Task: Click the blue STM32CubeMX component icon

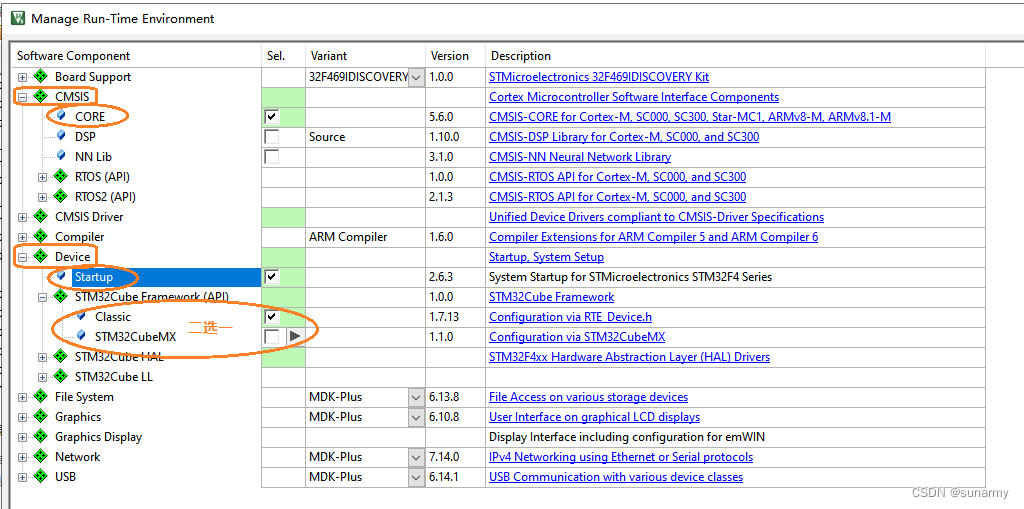Action: click(82, 337)
